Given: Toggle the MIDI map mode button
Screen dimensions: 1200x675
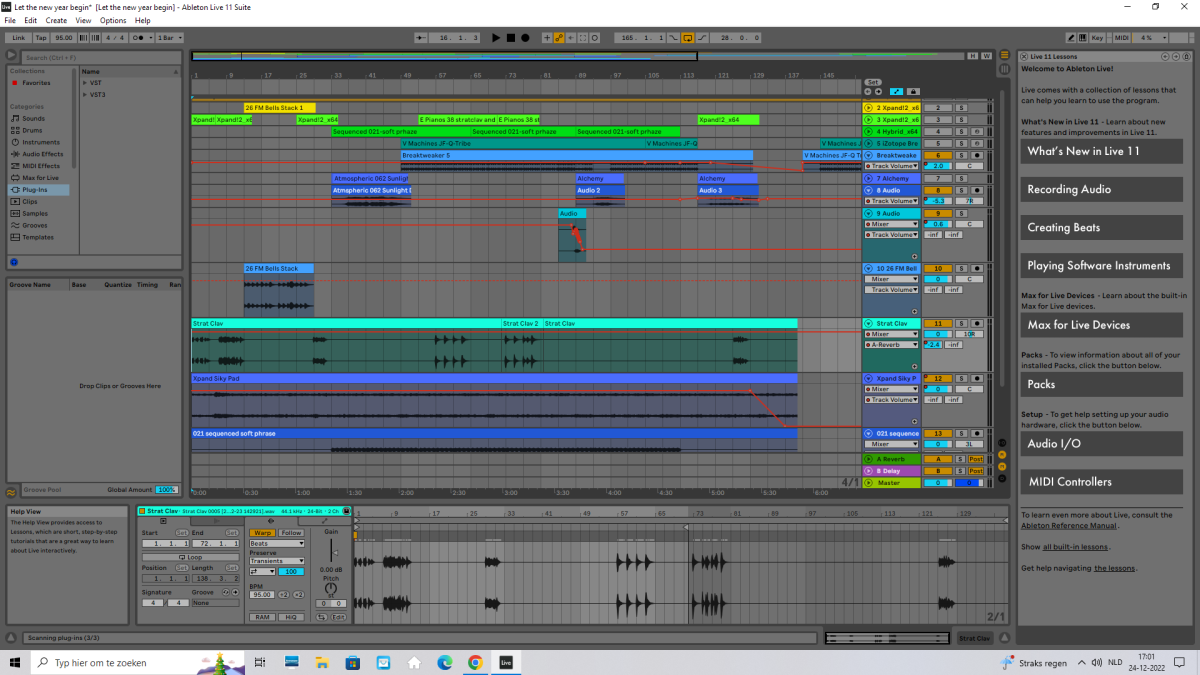Looking at the screenshot, I should 1122,37.
